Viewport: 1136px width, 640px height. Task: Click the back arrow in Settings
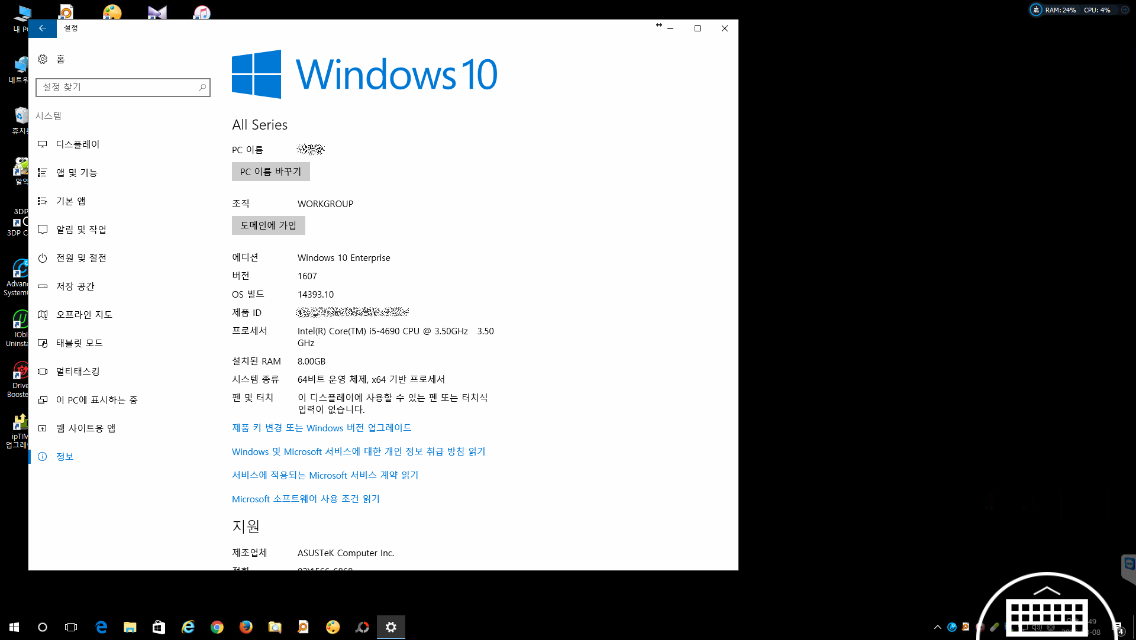pyautogui.click(x=42, y=29)
